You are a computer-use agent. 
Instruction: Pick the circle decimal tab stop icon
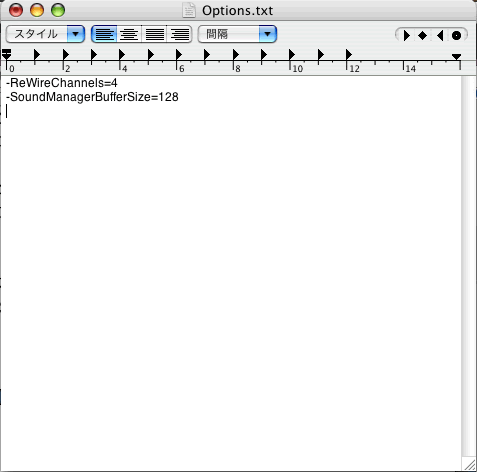(x=456, y=35)
